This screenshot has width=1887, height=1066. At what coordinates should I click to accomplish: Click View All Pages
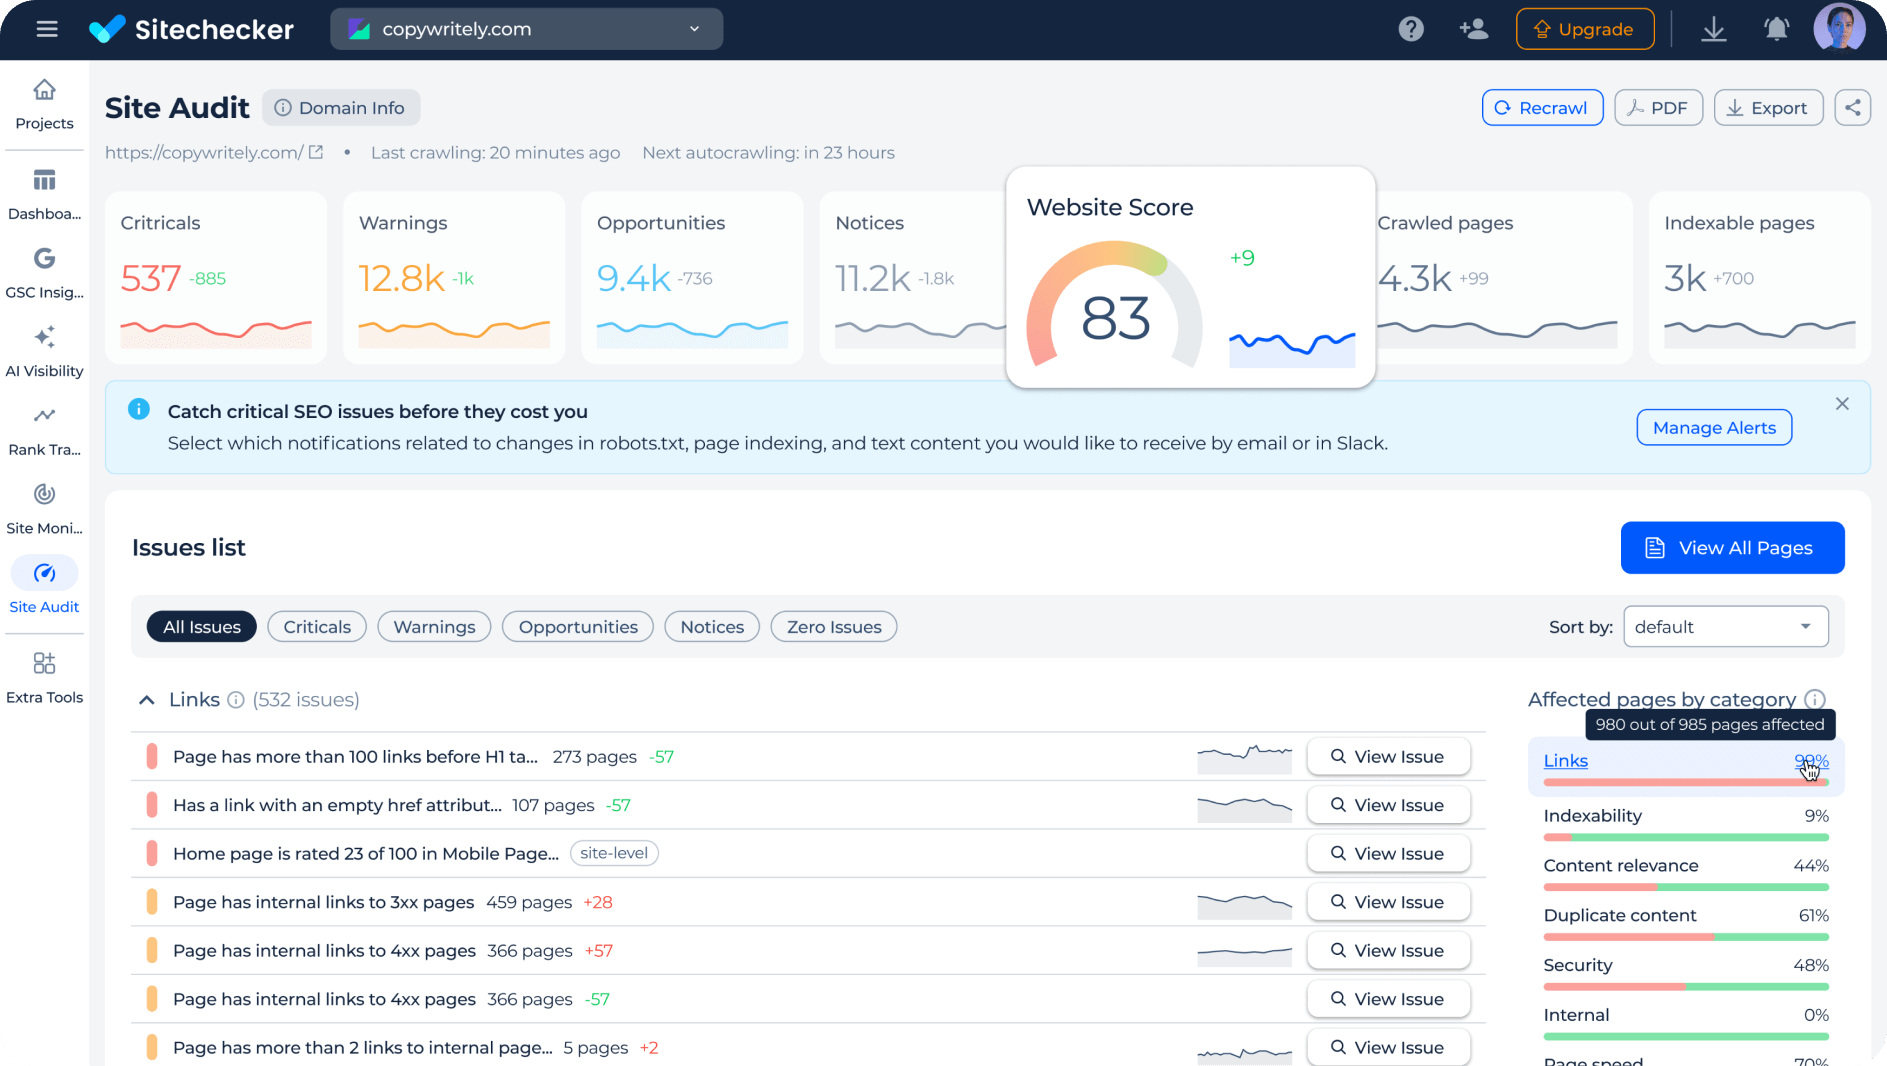click(1732, 548)
